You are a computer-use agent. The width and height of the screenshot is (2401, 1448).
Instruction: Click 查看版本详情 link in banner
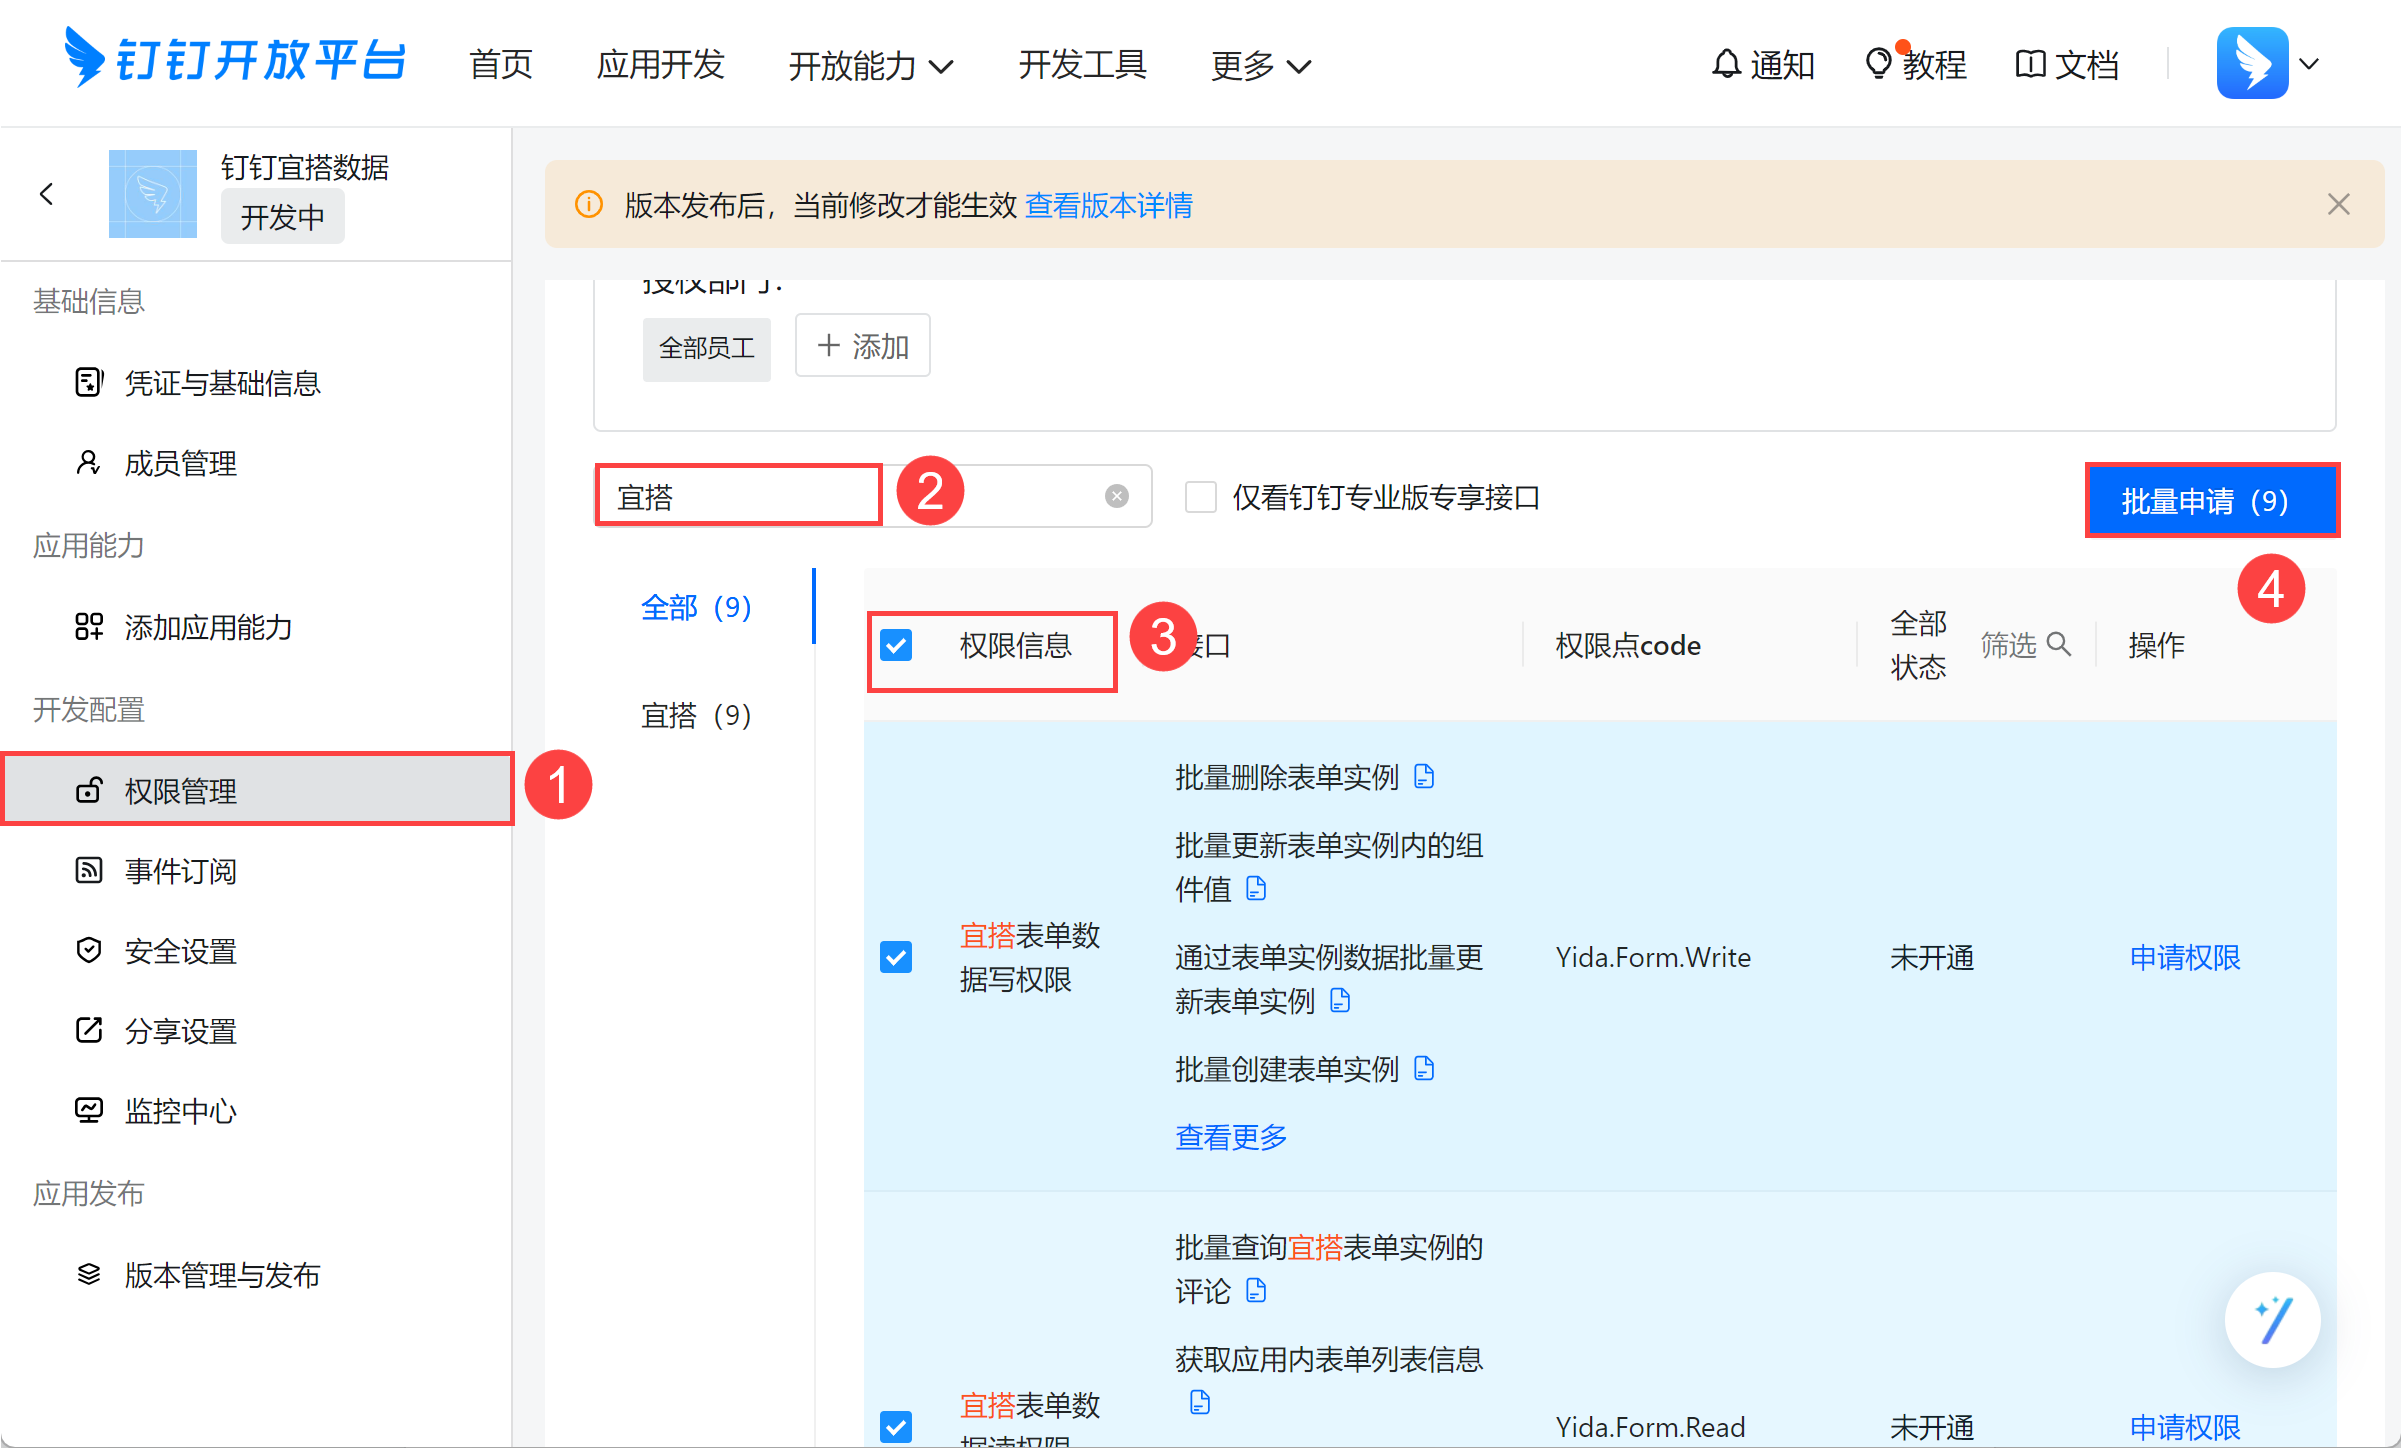(1108, 205)
